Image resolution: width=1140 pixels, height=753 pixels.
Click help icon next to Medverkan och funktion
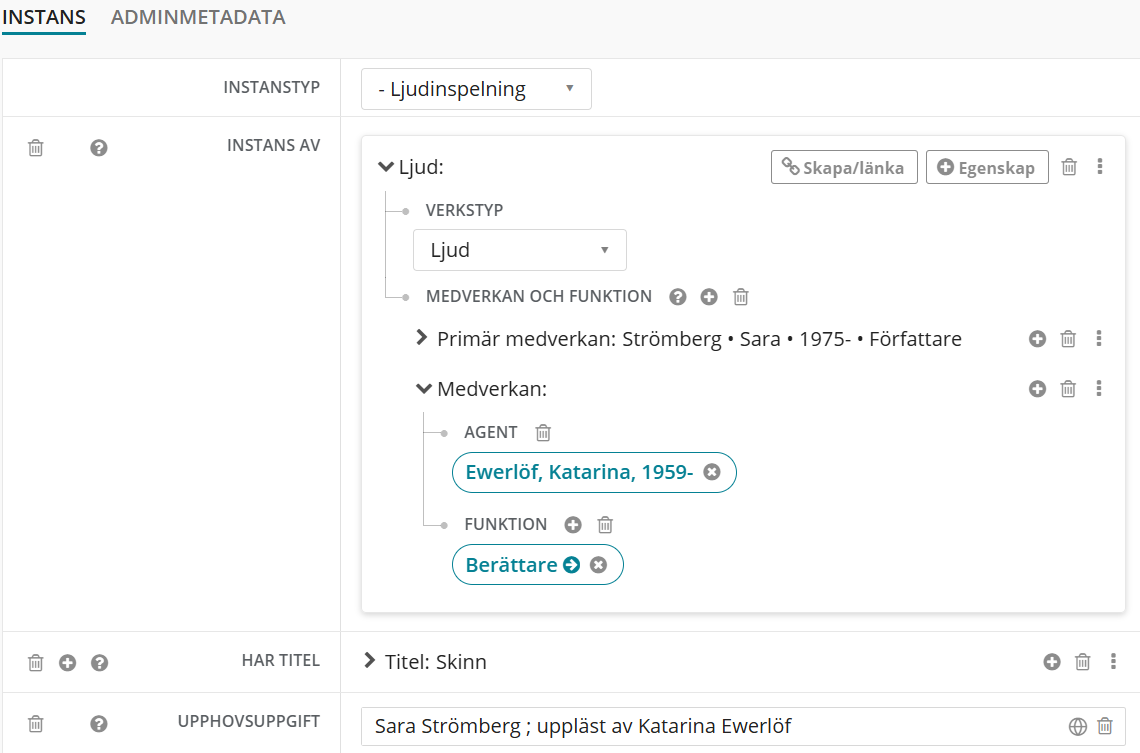click(678, 297)
